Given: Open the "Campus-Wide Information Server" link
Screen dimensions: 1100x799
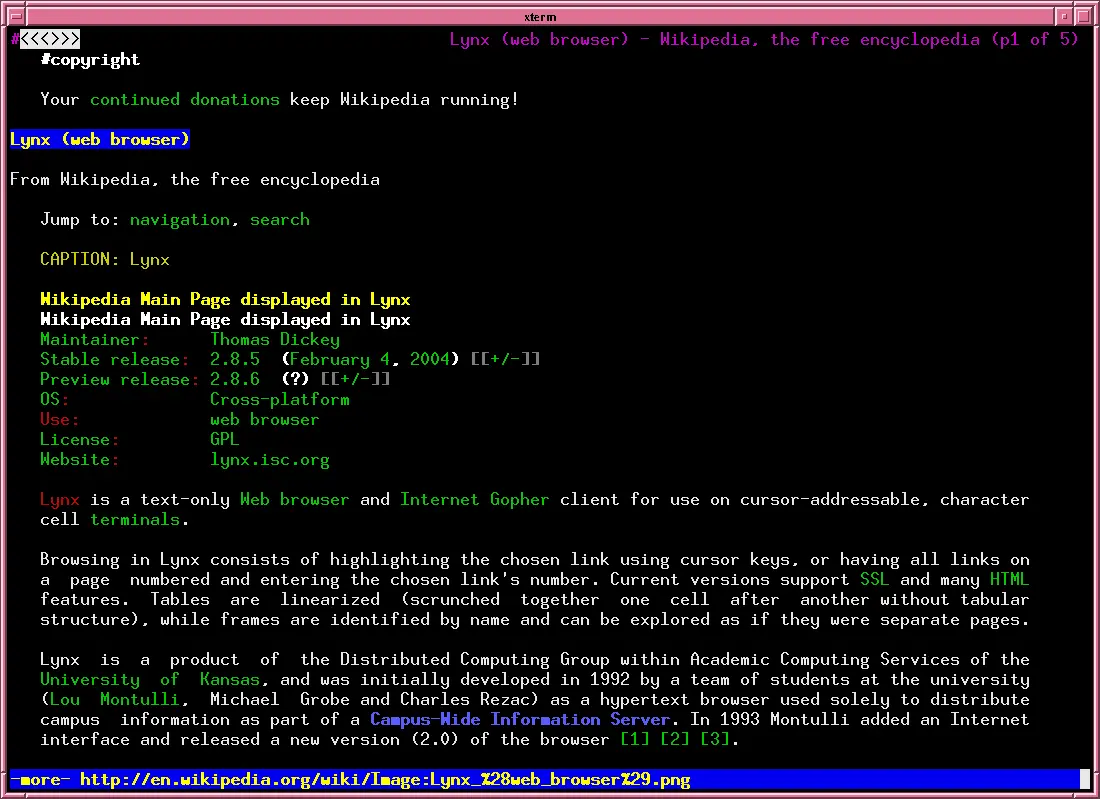Looking at the screenshot, I should tap(520, 719).
